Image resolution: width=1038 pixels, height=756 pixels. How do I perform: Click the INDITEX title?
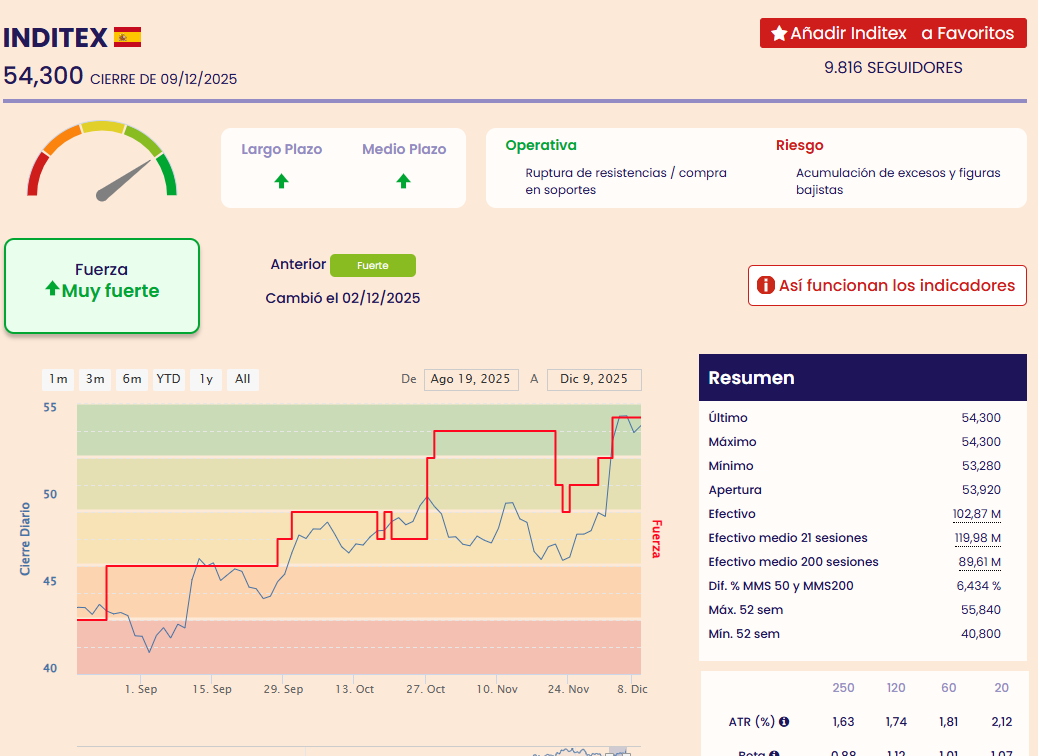pos(56,38)
